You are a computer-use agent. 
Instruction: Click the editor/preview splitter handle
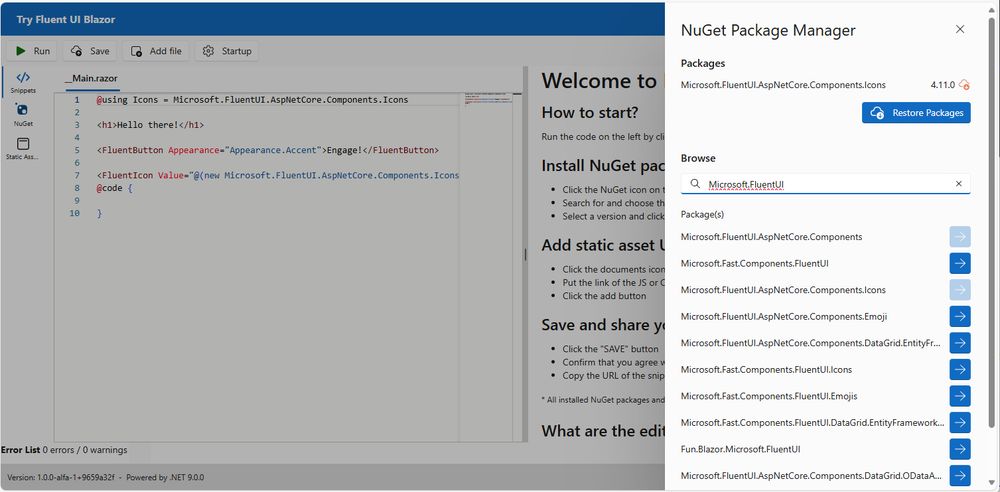click(x=526, y=255)
